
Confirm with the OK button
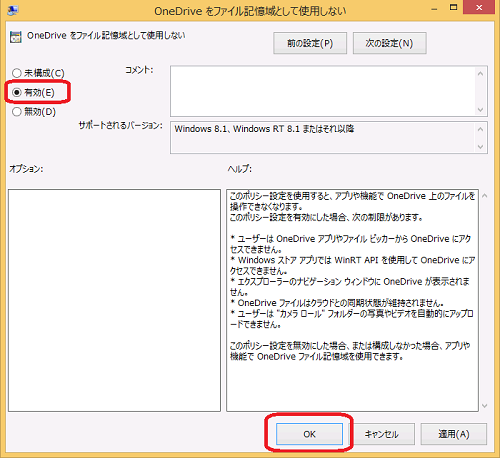coord(309,434)
